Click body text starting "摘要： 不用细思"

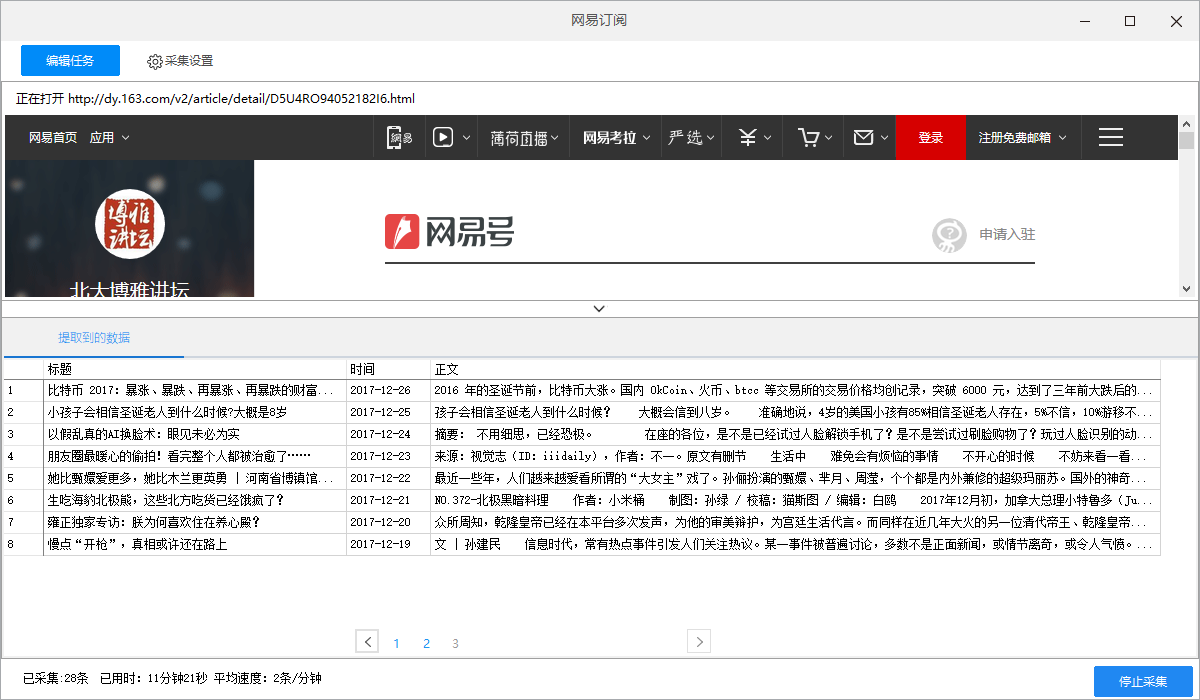(795, 434)
